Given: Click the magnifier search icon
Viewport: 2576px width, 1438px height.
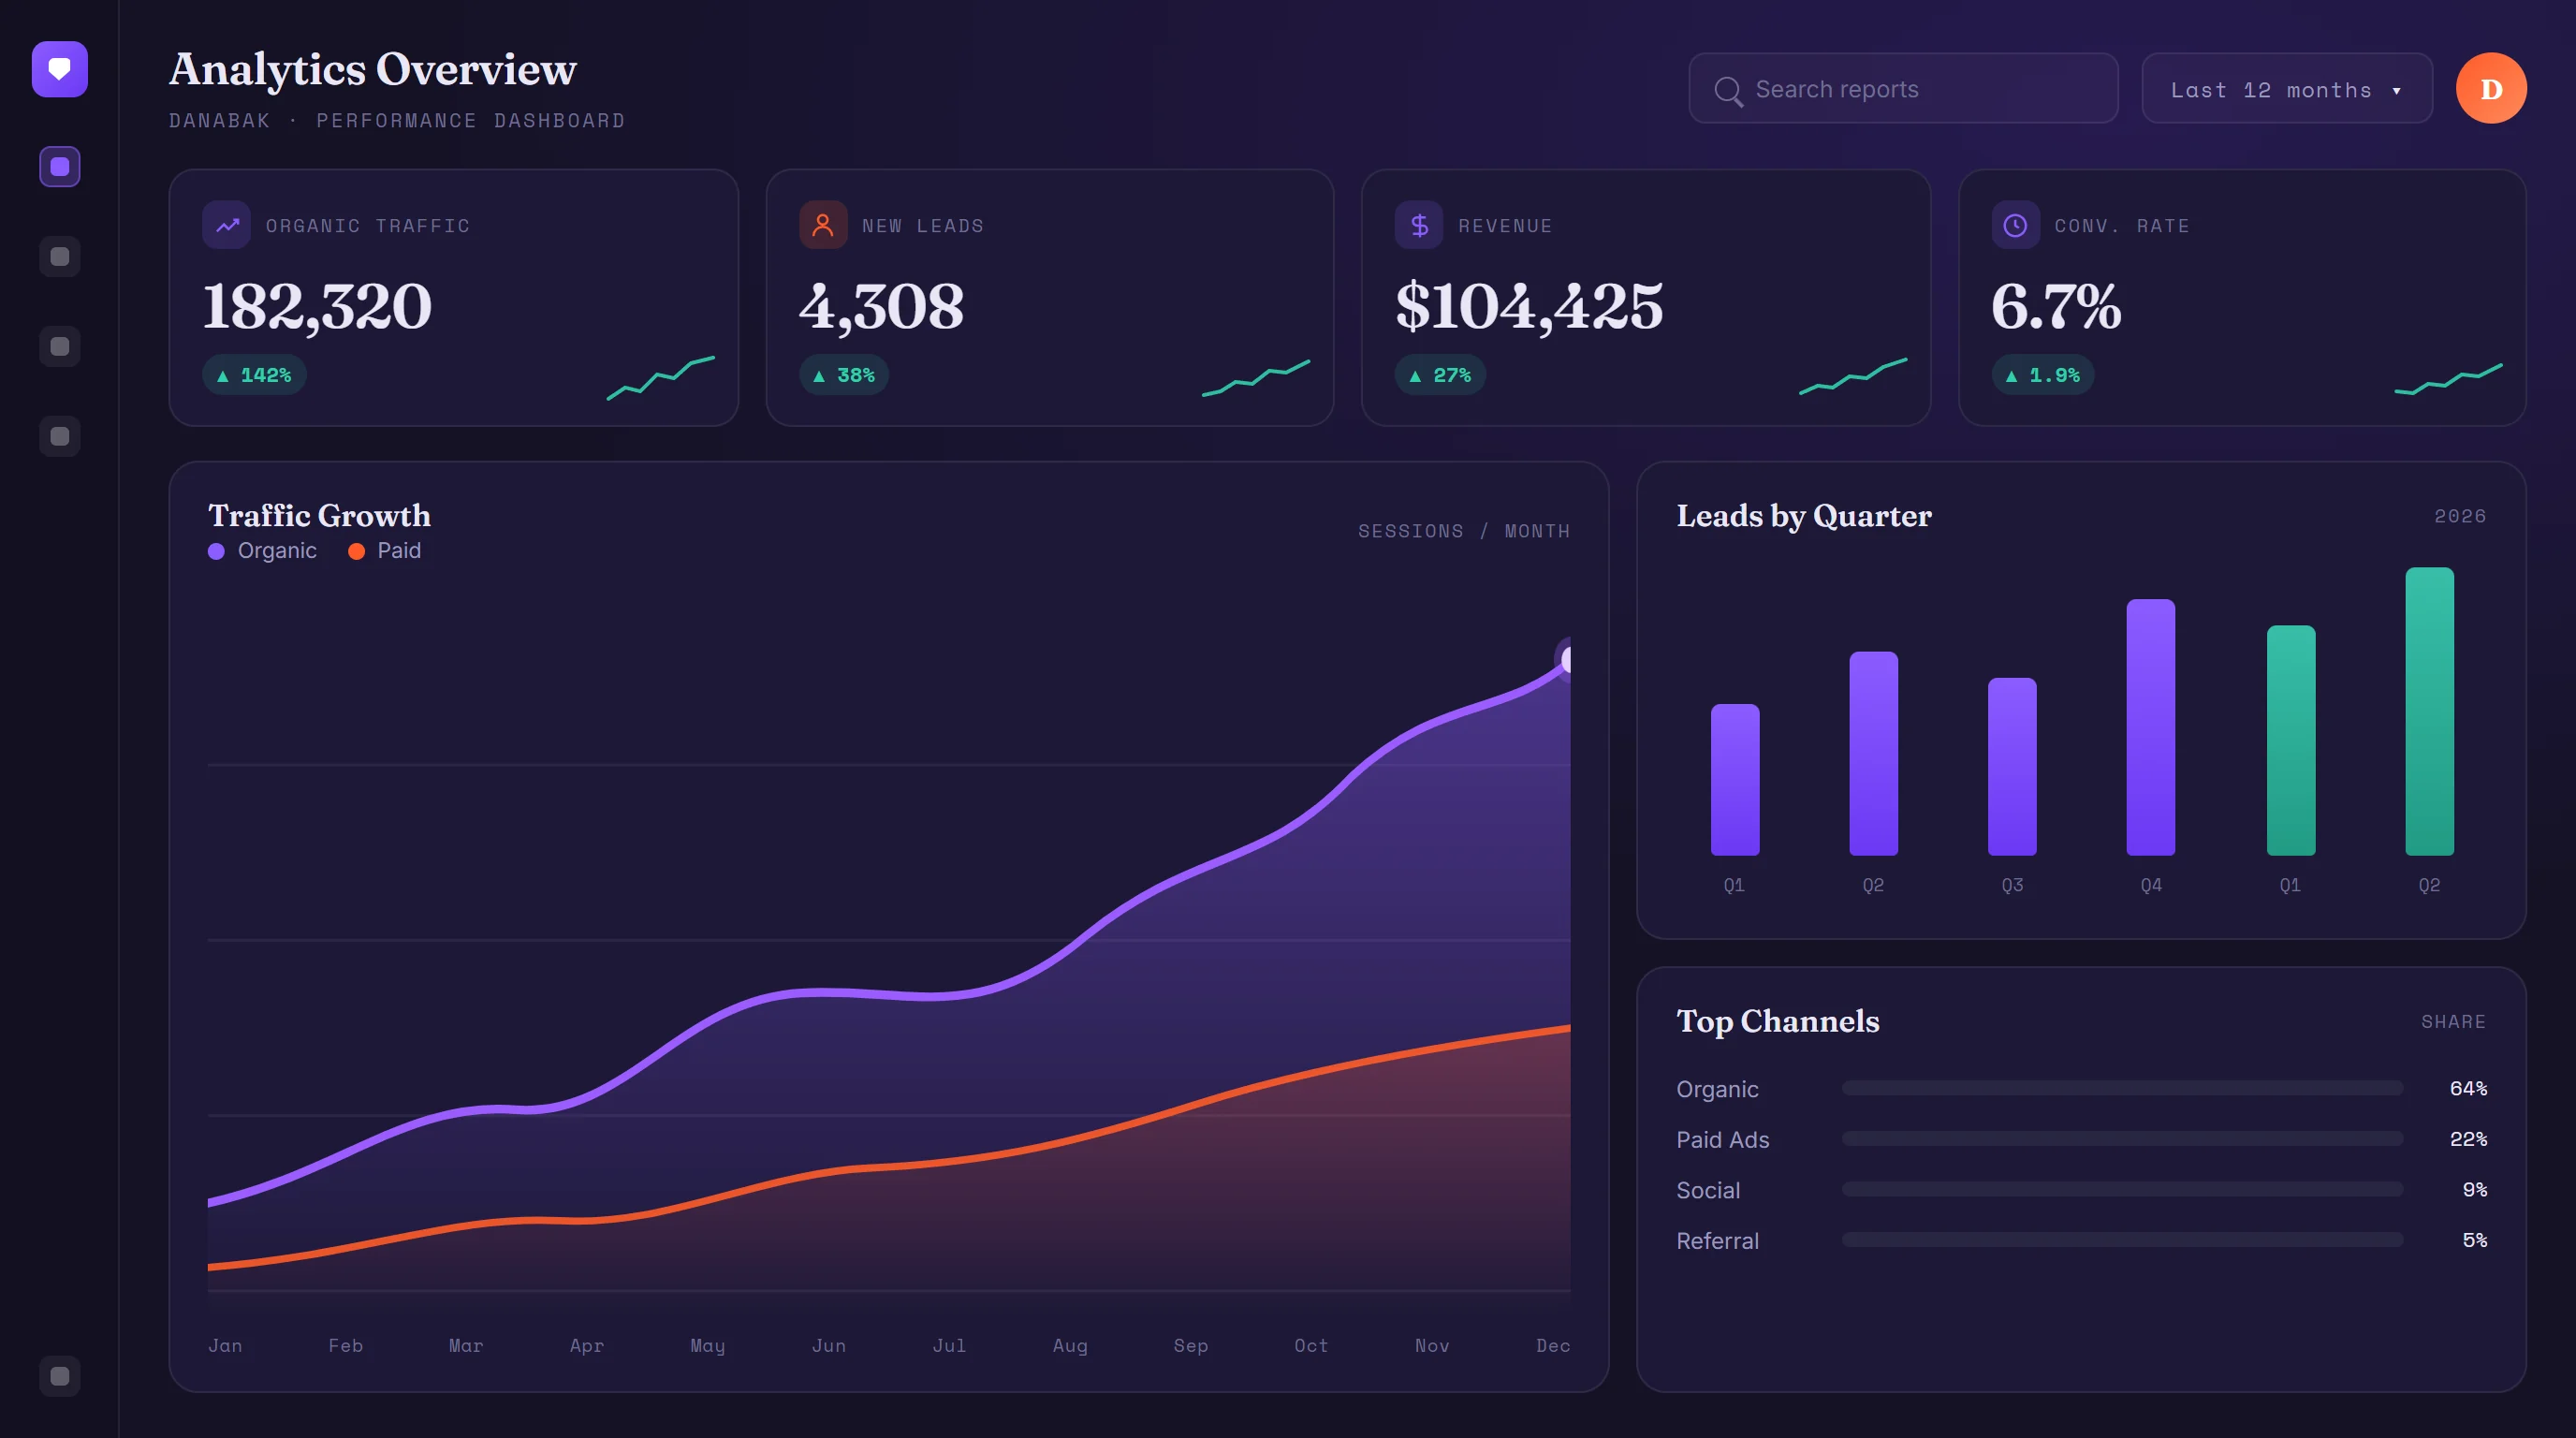Looking at the screenshot, I should (1728, 91).
